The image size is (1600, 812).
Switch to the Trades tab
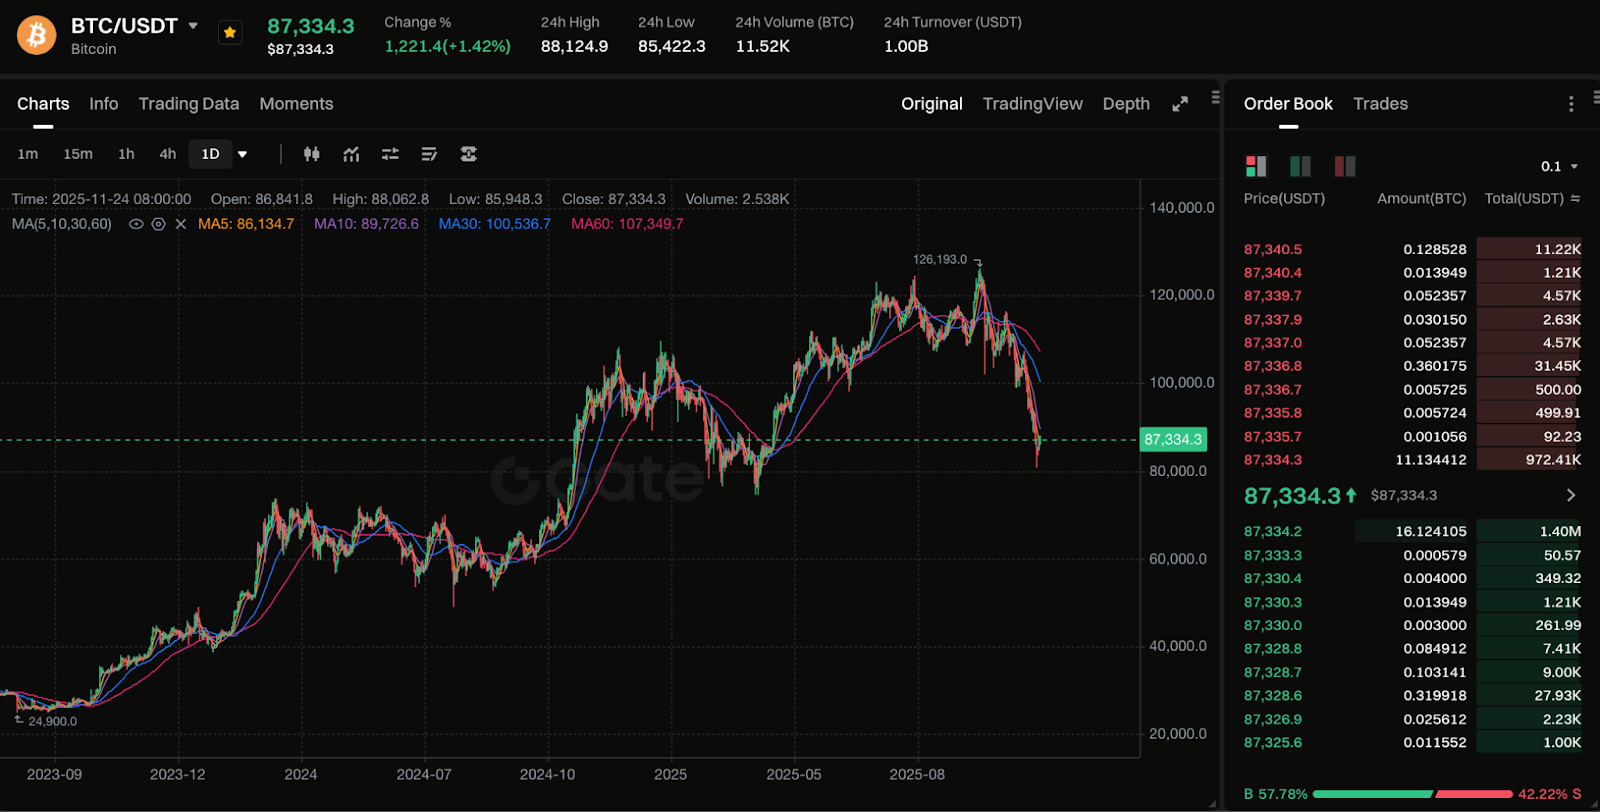1380,104
